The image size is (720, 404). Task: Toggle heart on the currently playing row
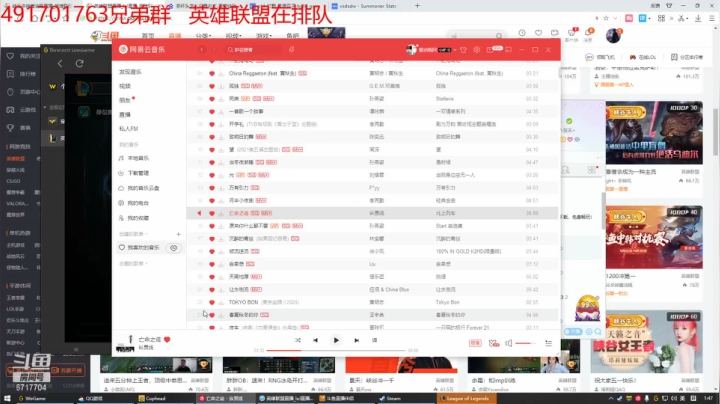tap(212, 213)
